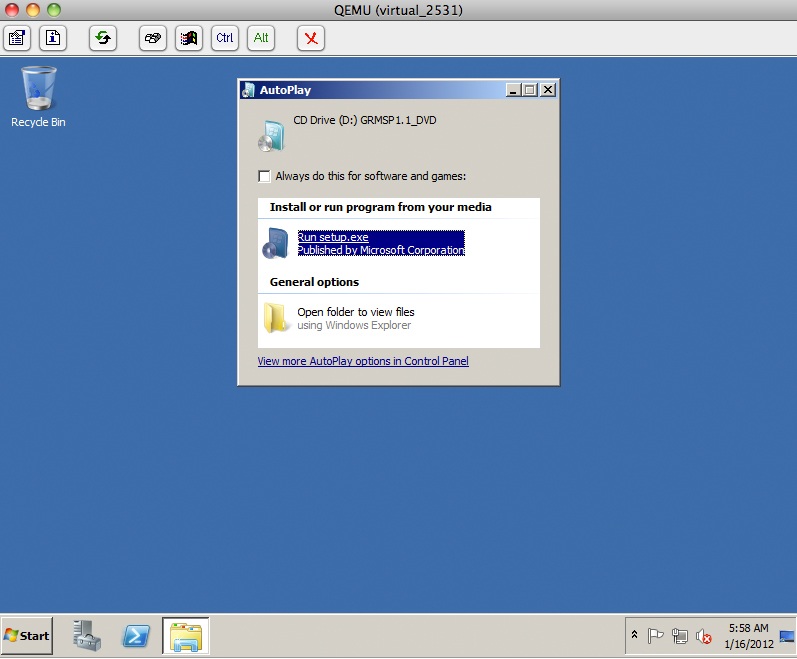Click the green refresh arrows toolbar icon
The width and height of the screenshot is (797, 659).
coord(103,38)
